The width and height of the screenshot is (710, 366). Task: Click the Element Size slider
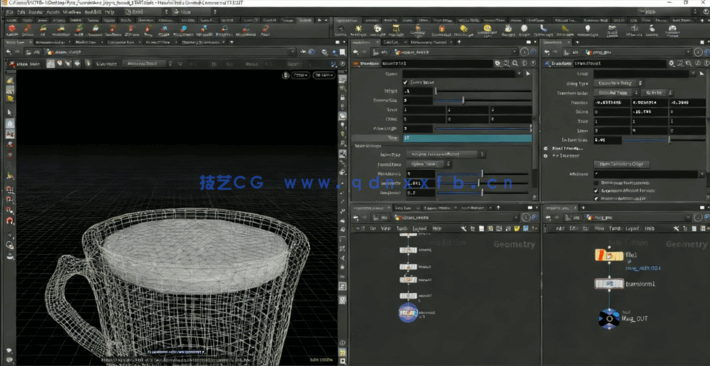click(x=483, y=101)
